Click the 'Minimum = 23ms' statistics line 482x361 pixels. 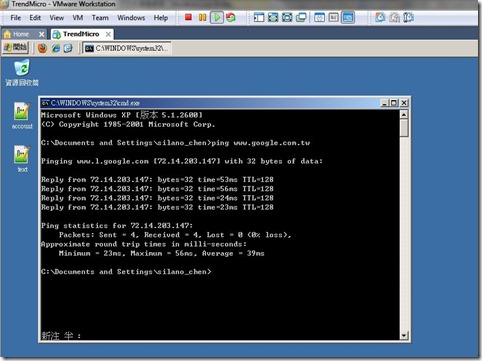[x=162, y=253]
